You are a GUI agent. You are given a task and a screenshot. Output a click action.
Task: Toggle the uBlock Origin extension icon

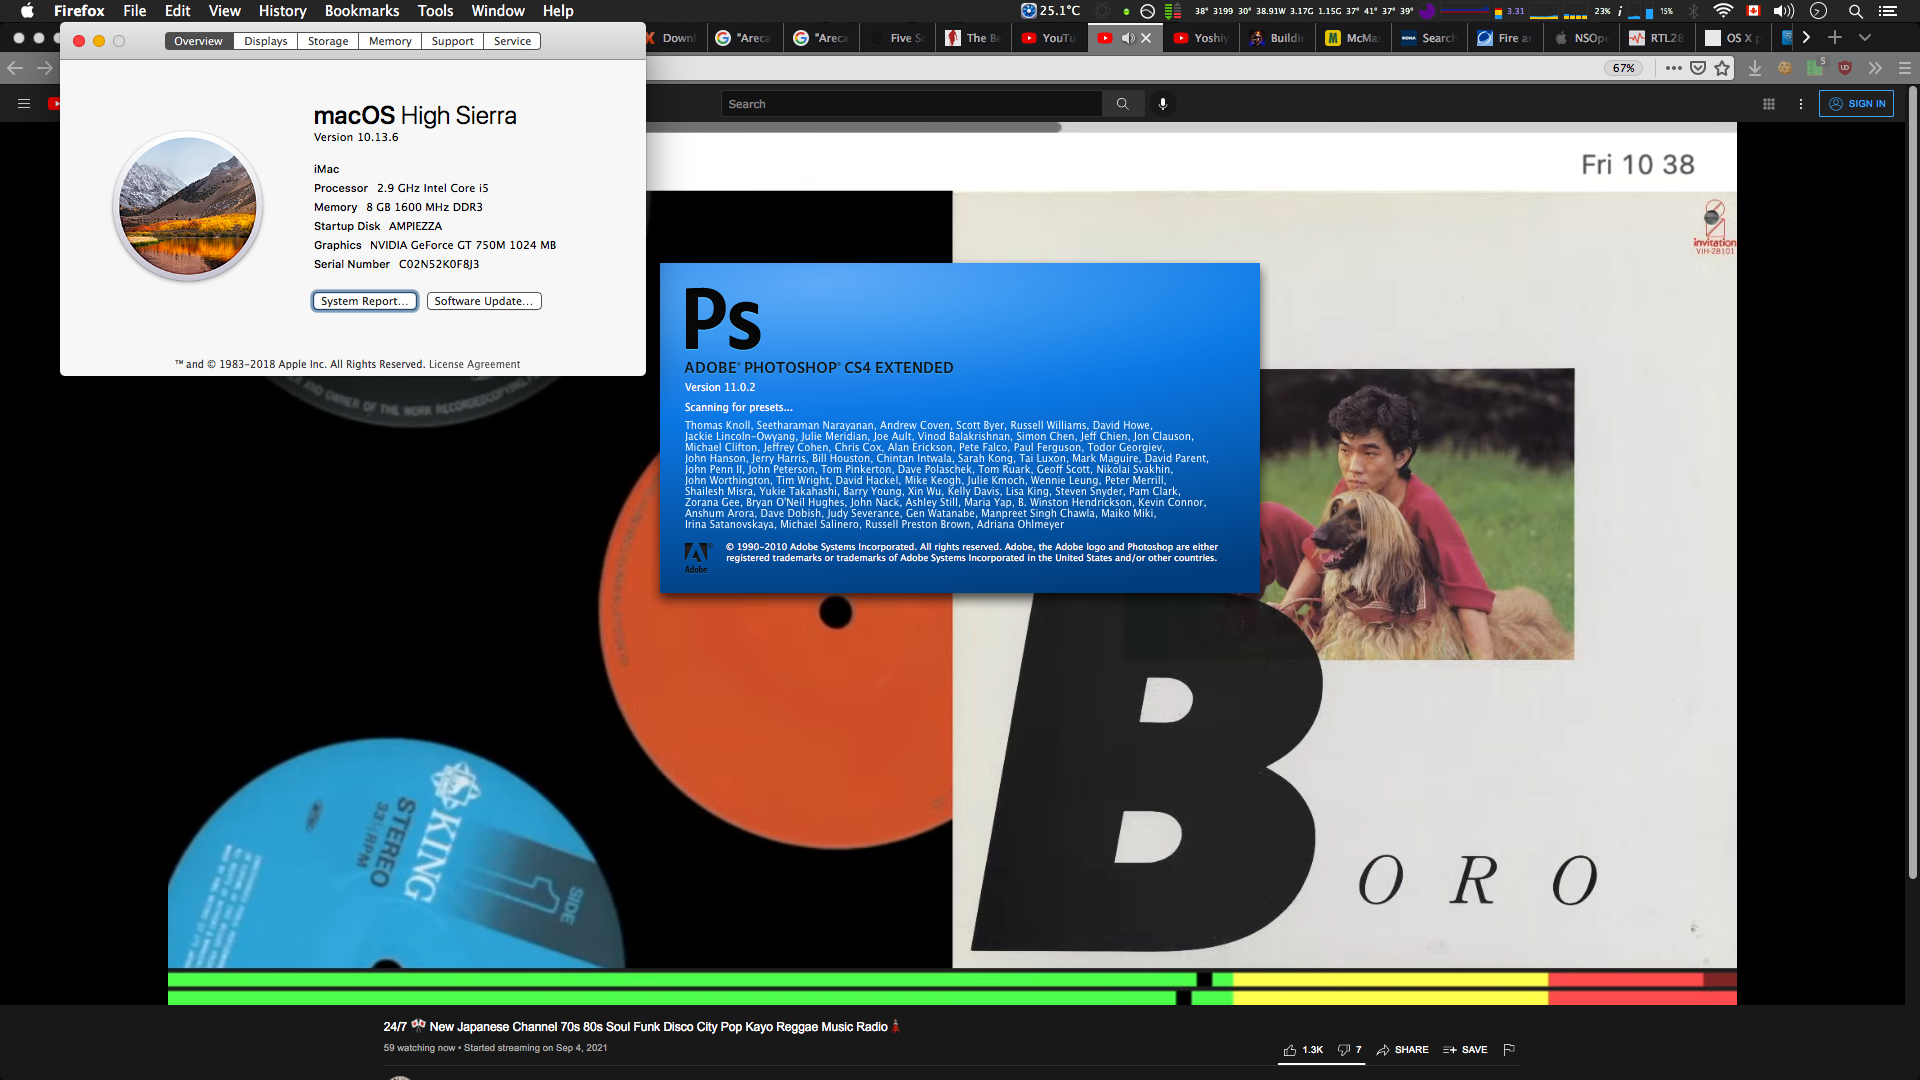click(x=1845, y=68)
